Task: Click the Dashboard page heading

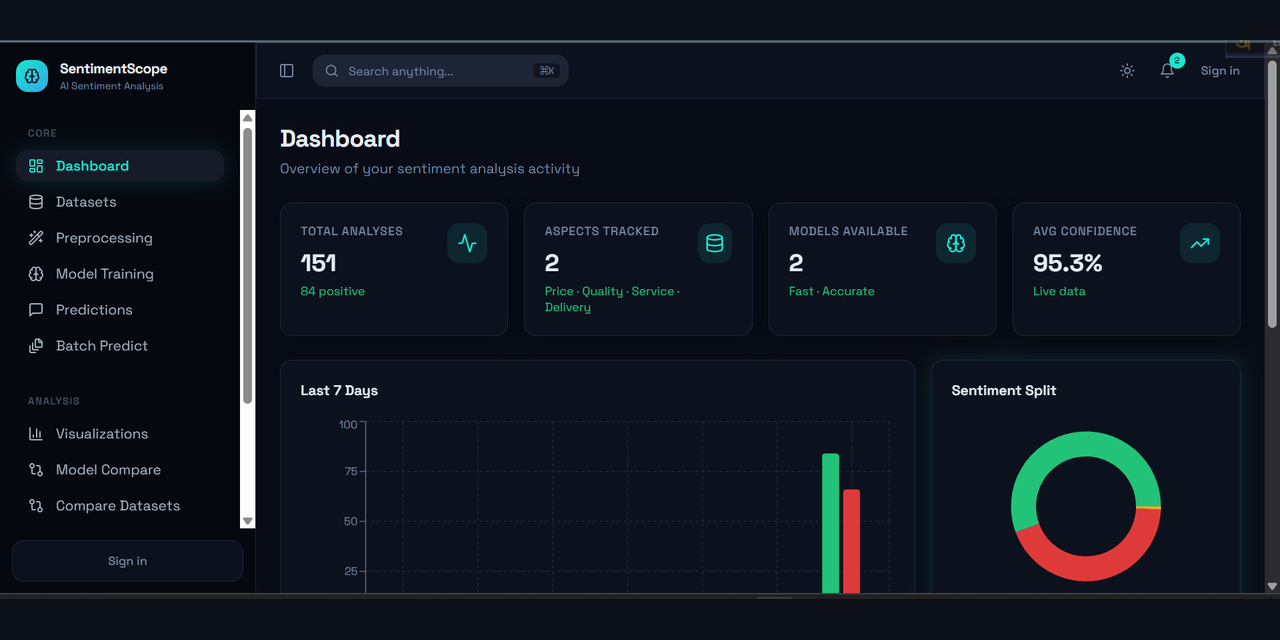Action: click(340, 139)
